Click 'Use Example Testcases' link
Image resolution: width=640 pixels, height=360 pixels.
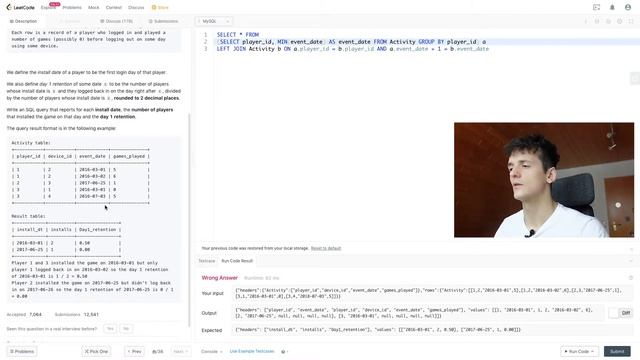click(252, 351)
